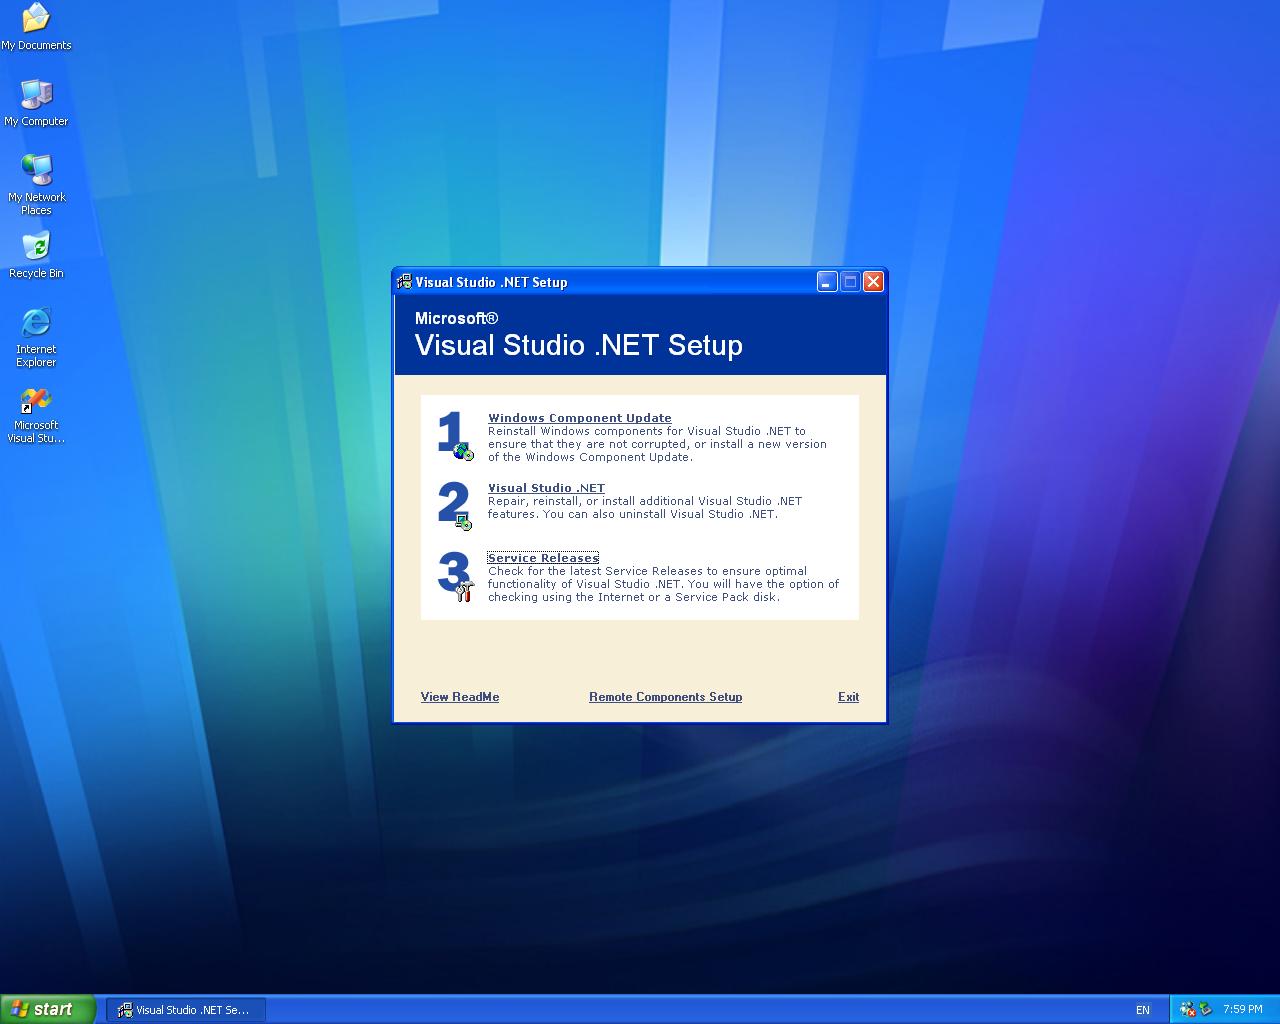Viewport: 1280px width, 1024px height.
Task: Open the Visual Studio .NET setup link
Action: (x=546, y=488)
